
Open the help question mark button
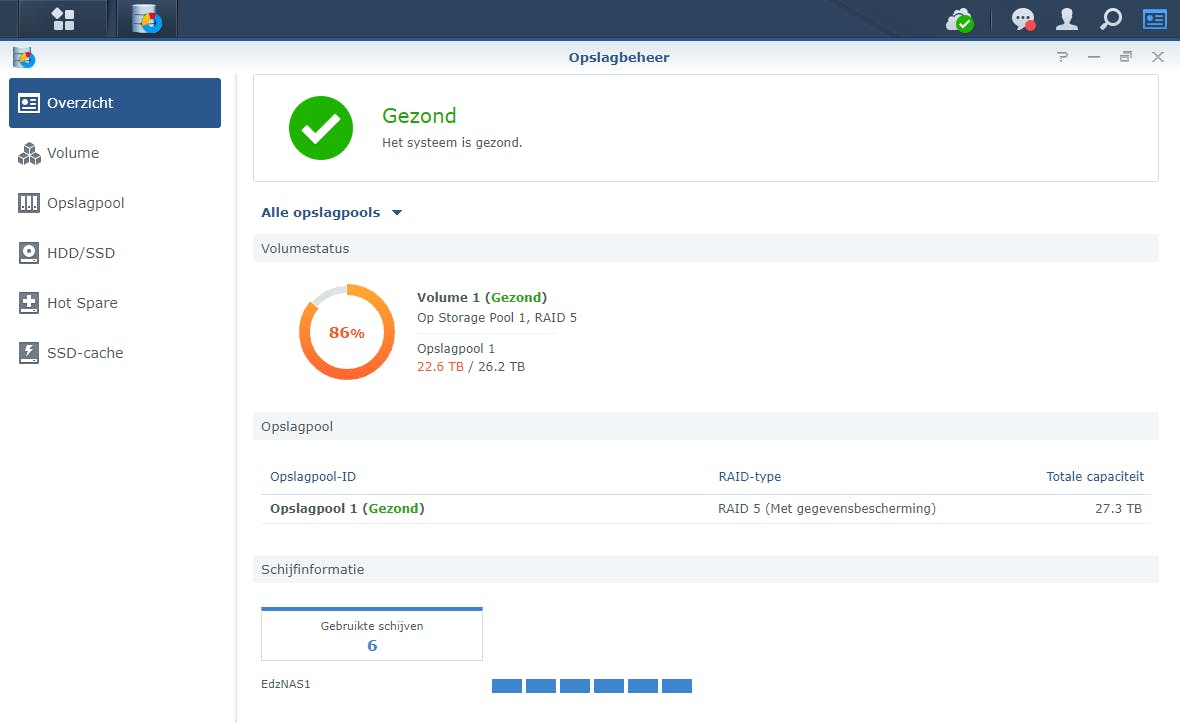pyautogui.click(x=1062, y=57)
